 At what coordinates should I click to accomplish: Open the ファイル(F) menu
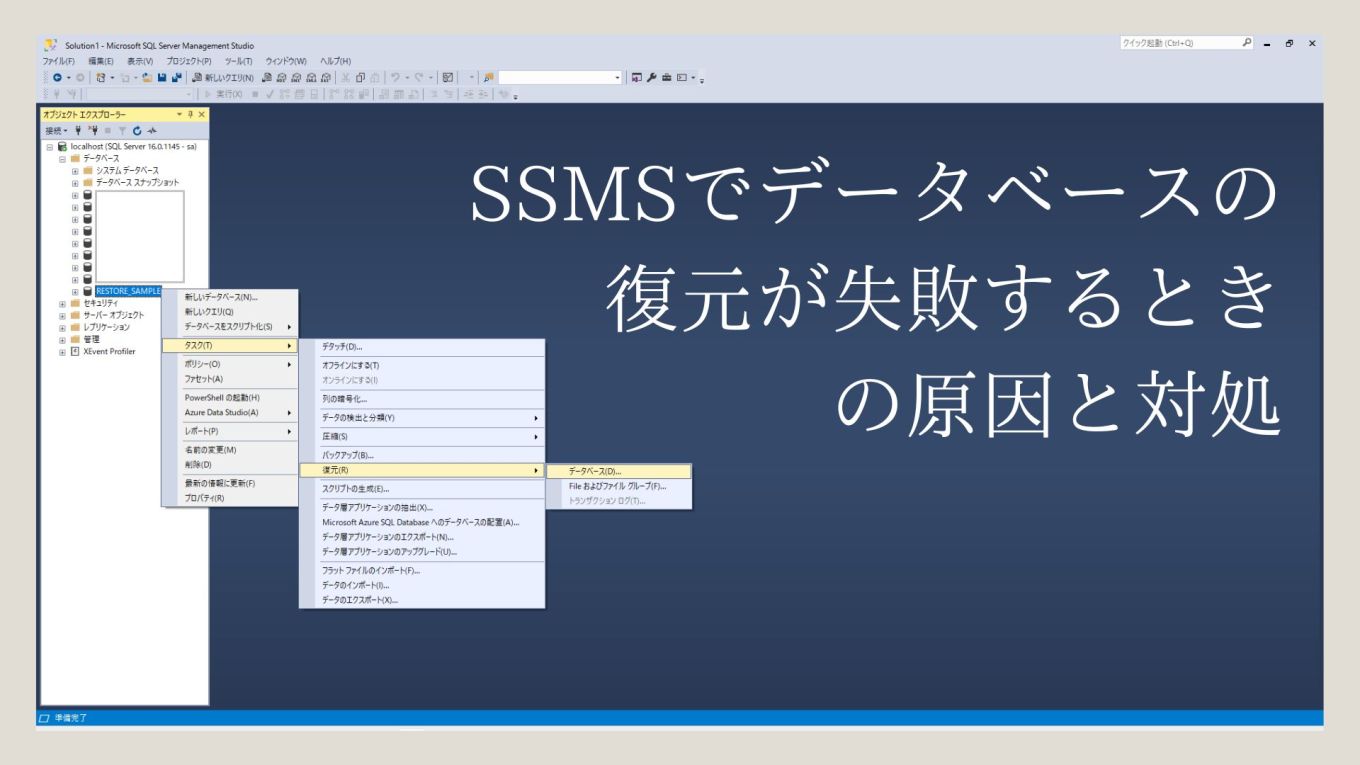pos(59,61)
